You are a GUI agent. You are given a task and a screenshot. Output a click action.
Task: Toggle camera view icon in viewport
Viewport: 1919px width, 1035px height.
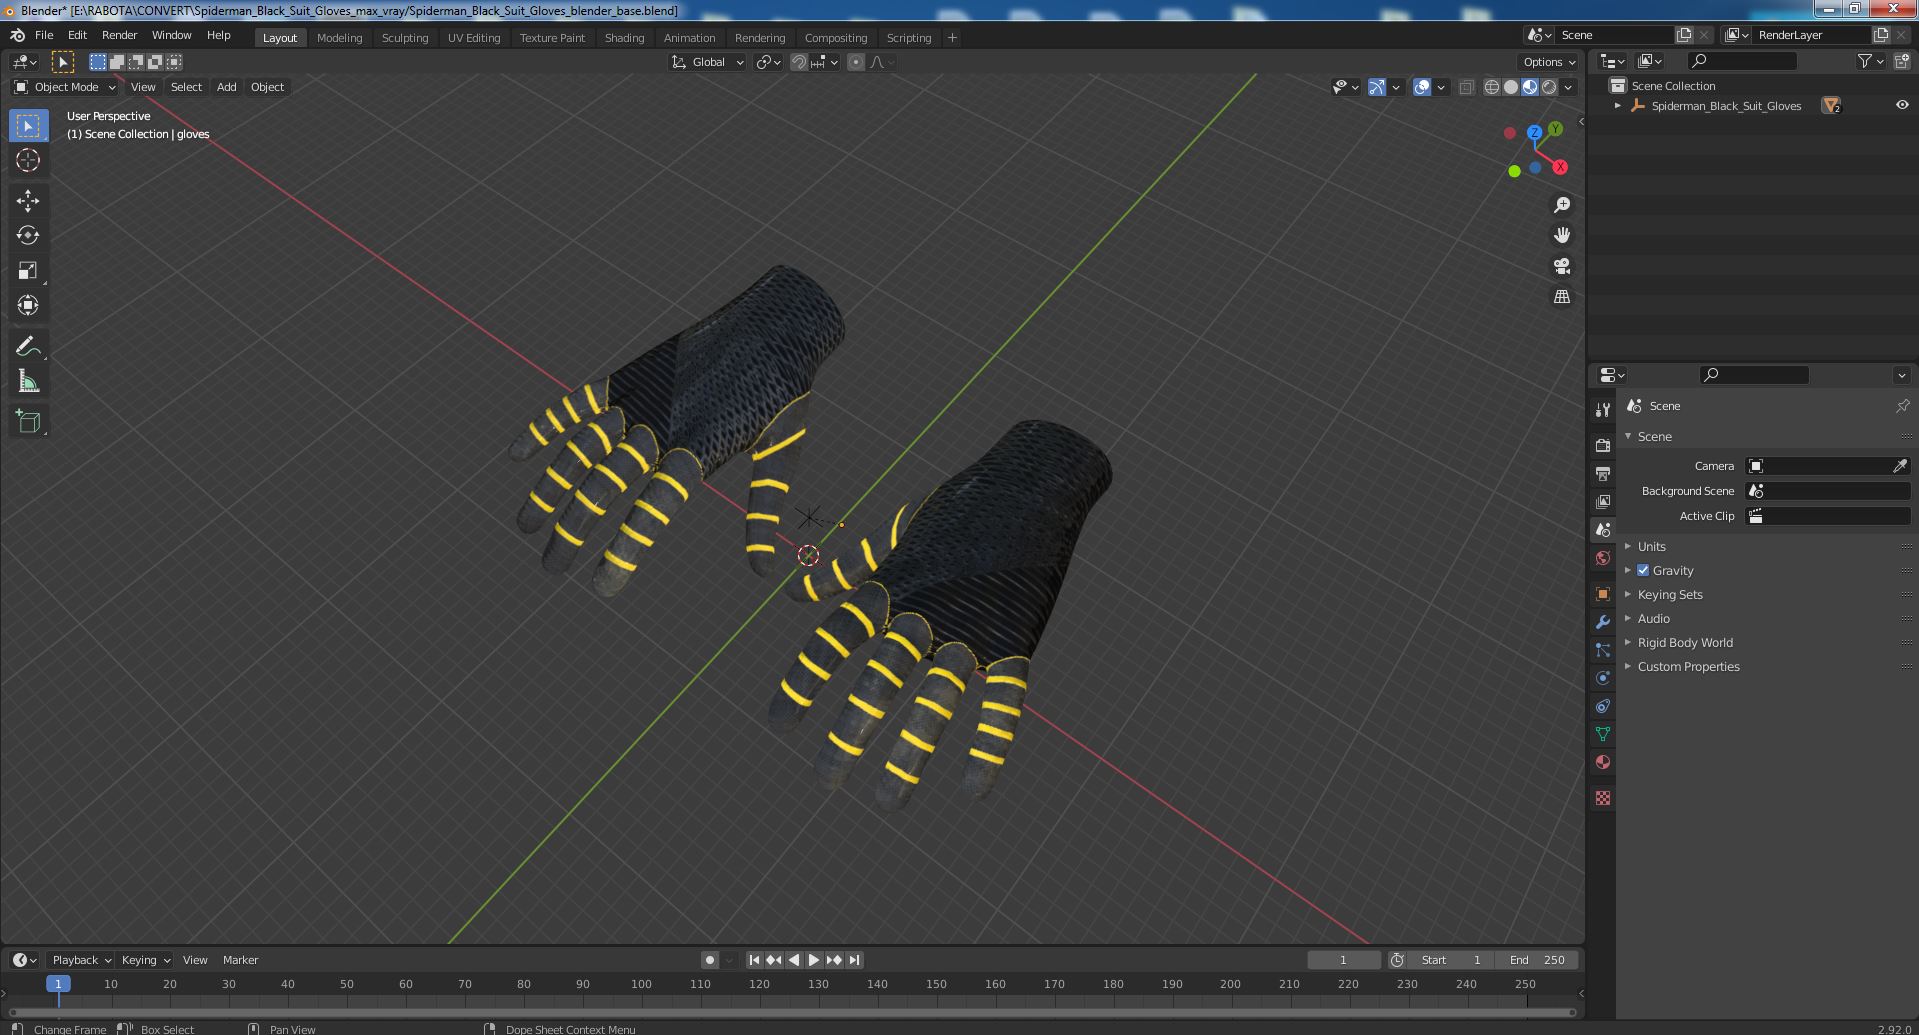point(1561,267)
